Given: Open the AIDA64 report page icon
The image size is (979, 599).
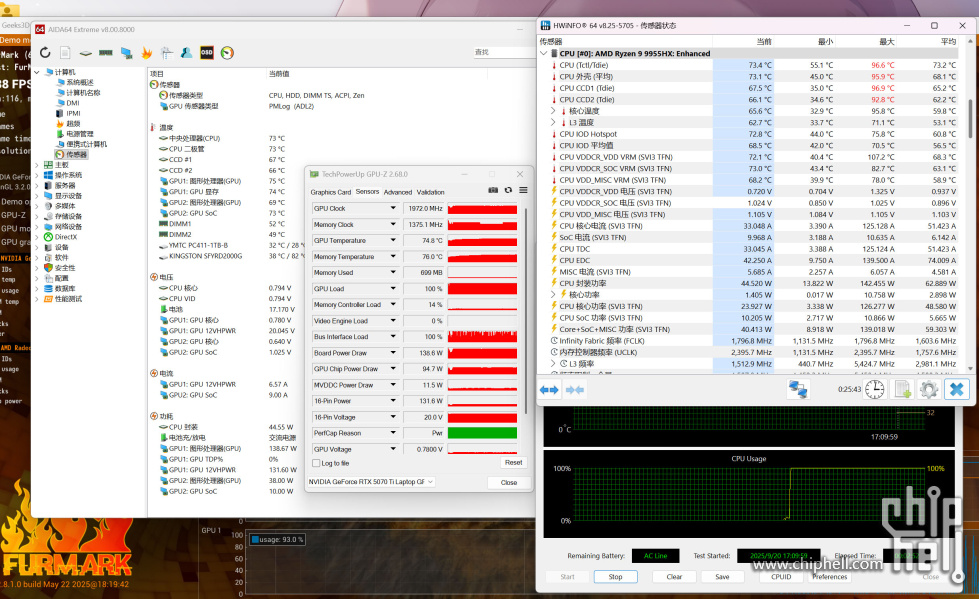Looking at the screenshot, I should click(65, 53).
